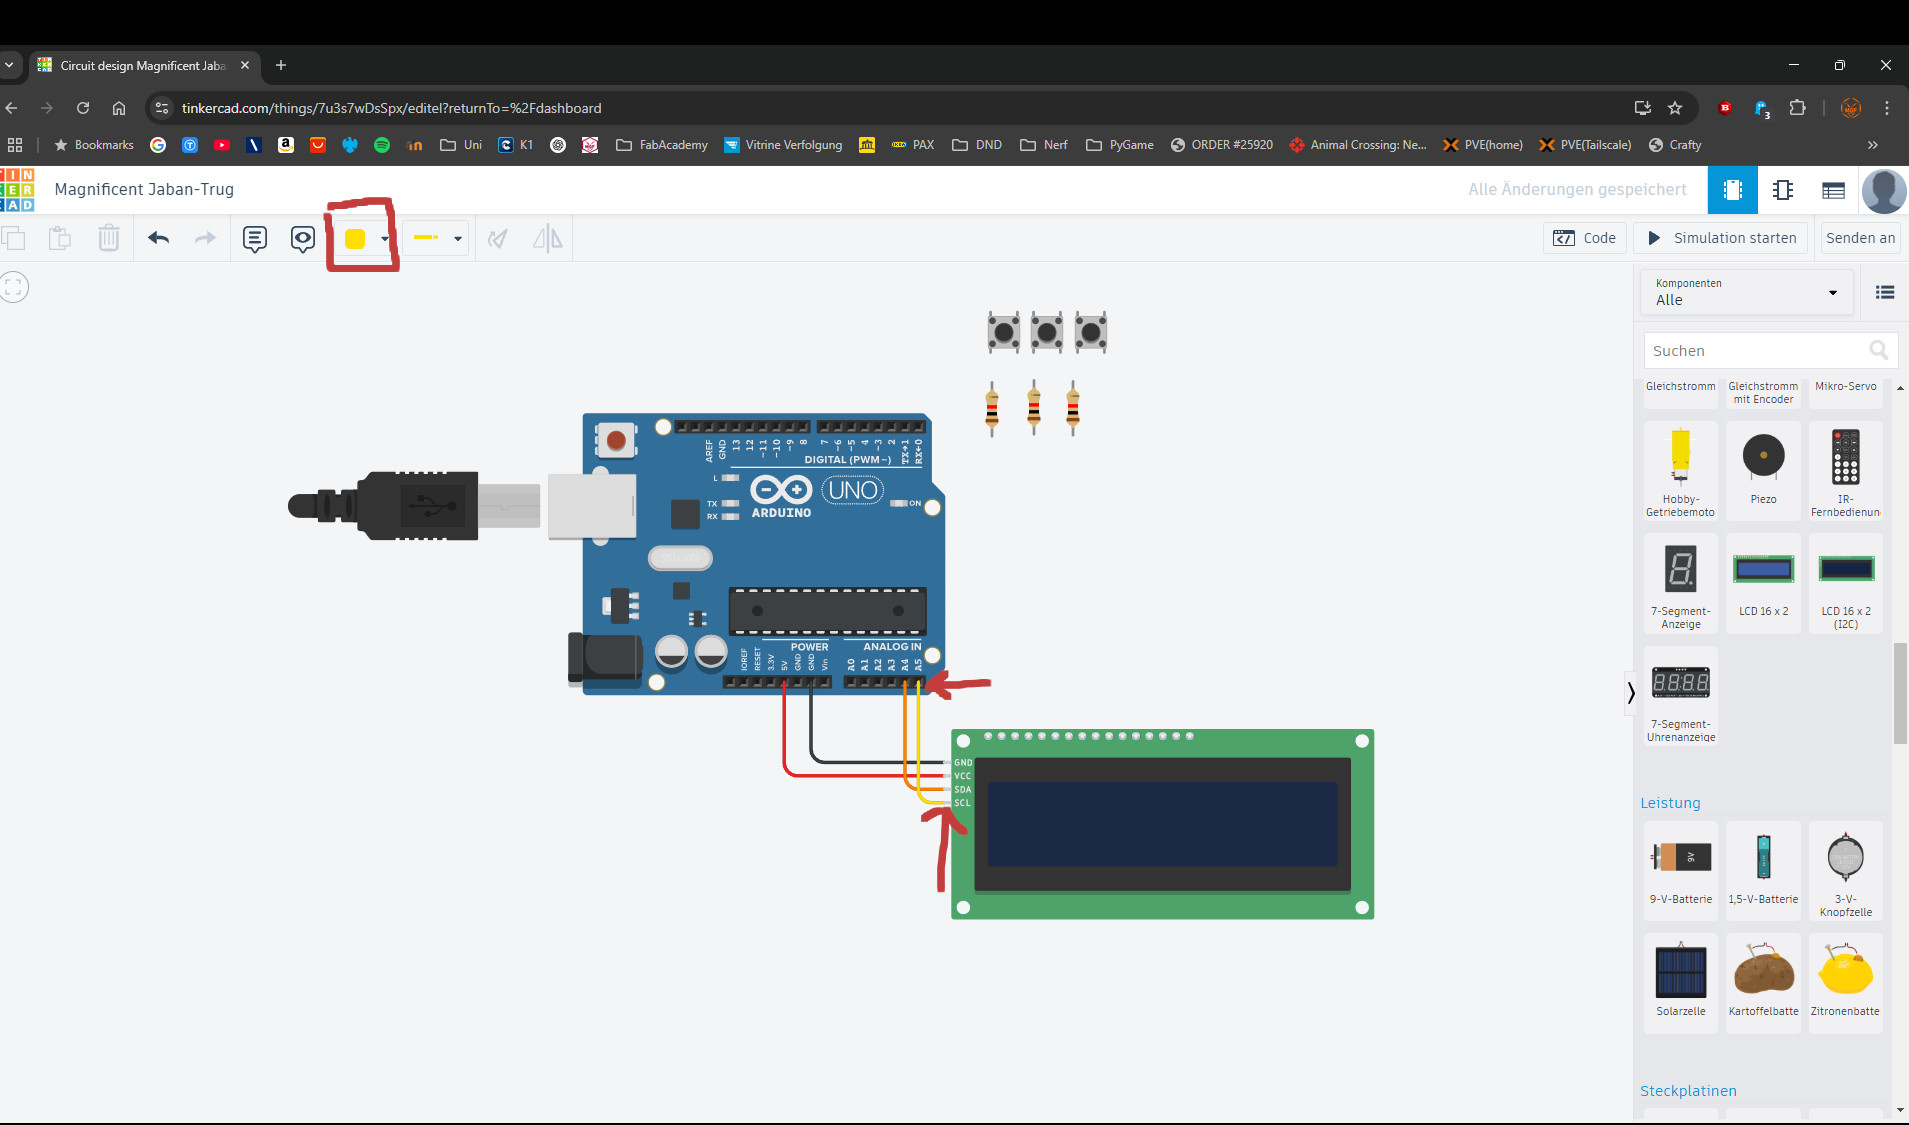Viewport: 1909px width, 1125px height.
Task: Select the 9-V-Batterie component
Action: [1680, 870]
